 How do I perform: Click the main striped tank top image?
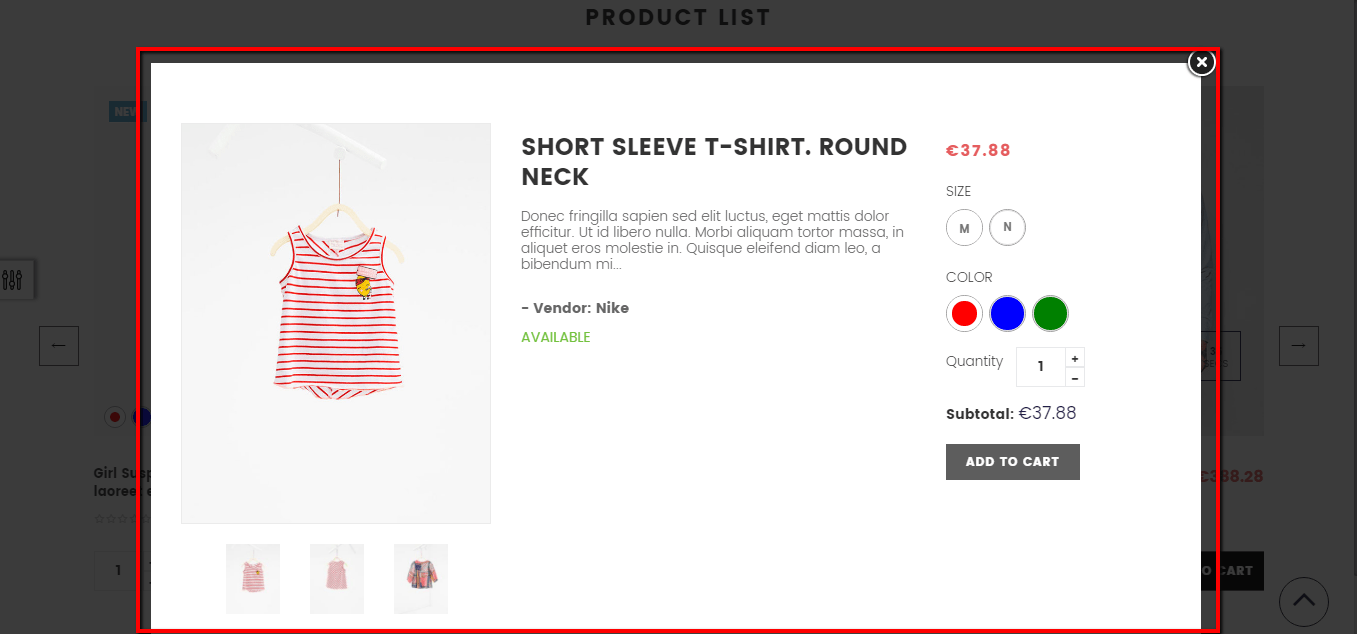coord(336,322)
